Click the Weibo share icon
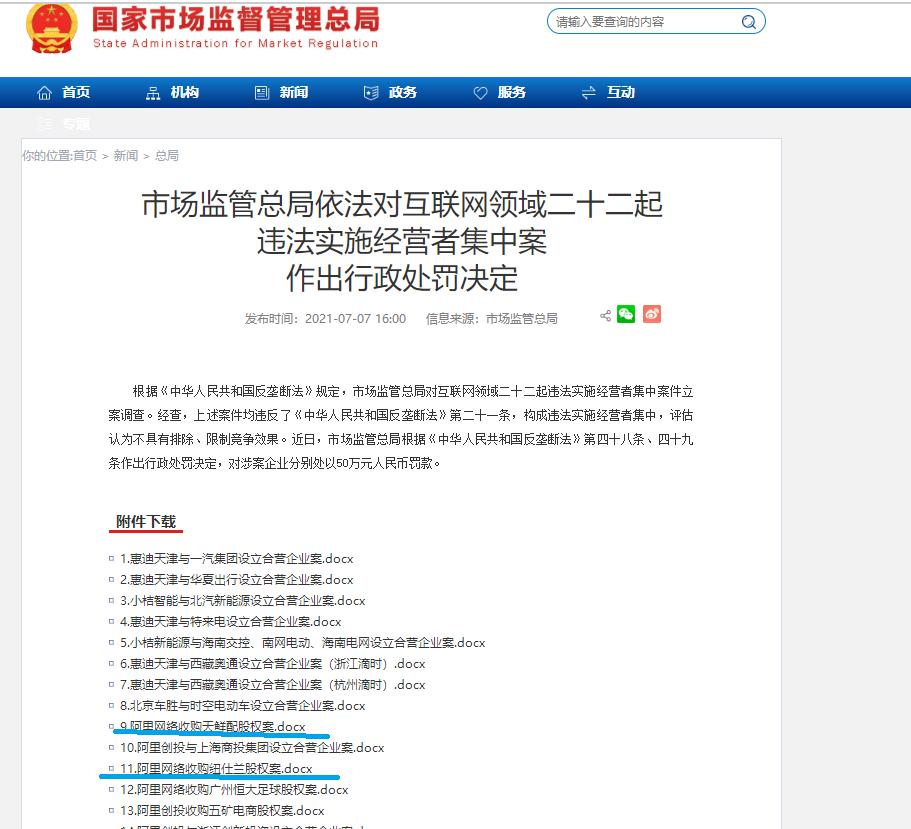Image resolution: width=911 pixels, height=829 pixels. [651, 314]
